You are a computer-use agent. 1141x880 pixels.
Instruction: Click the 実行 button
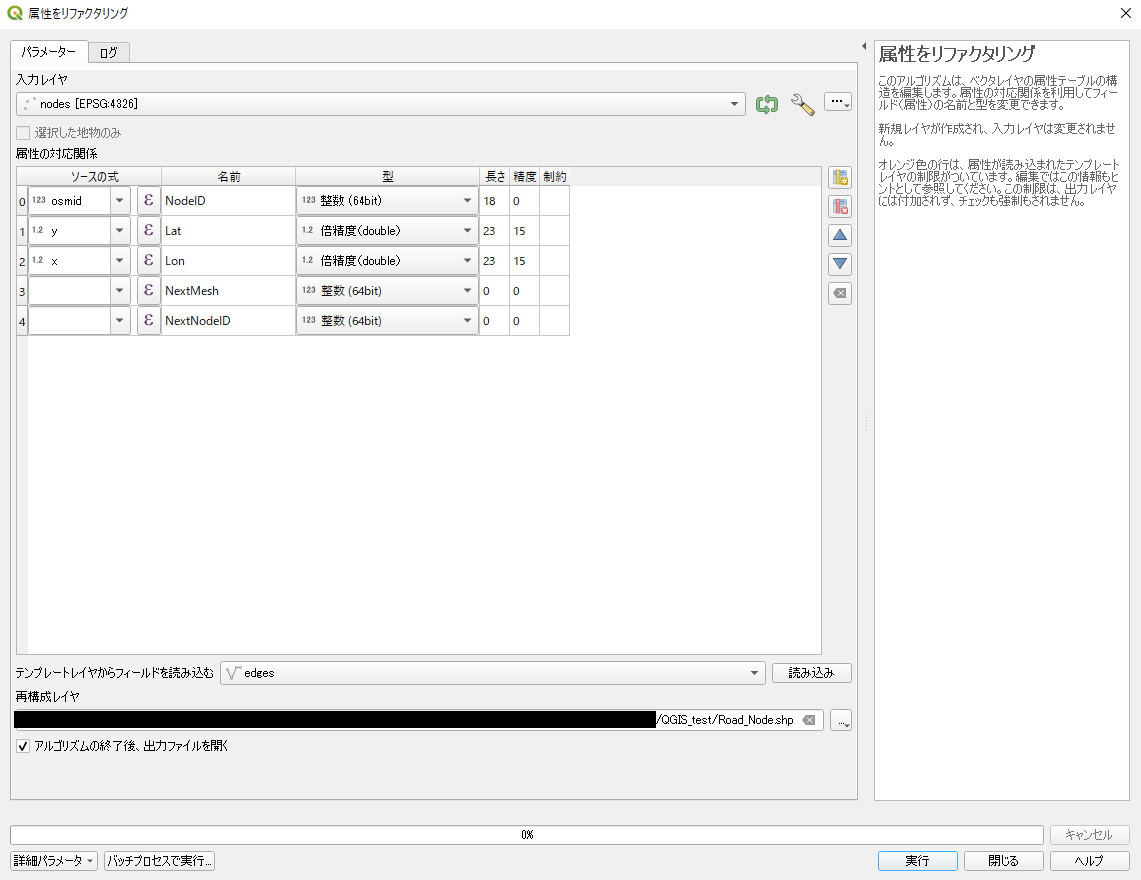pyautogui.click(x=917, y=861)
